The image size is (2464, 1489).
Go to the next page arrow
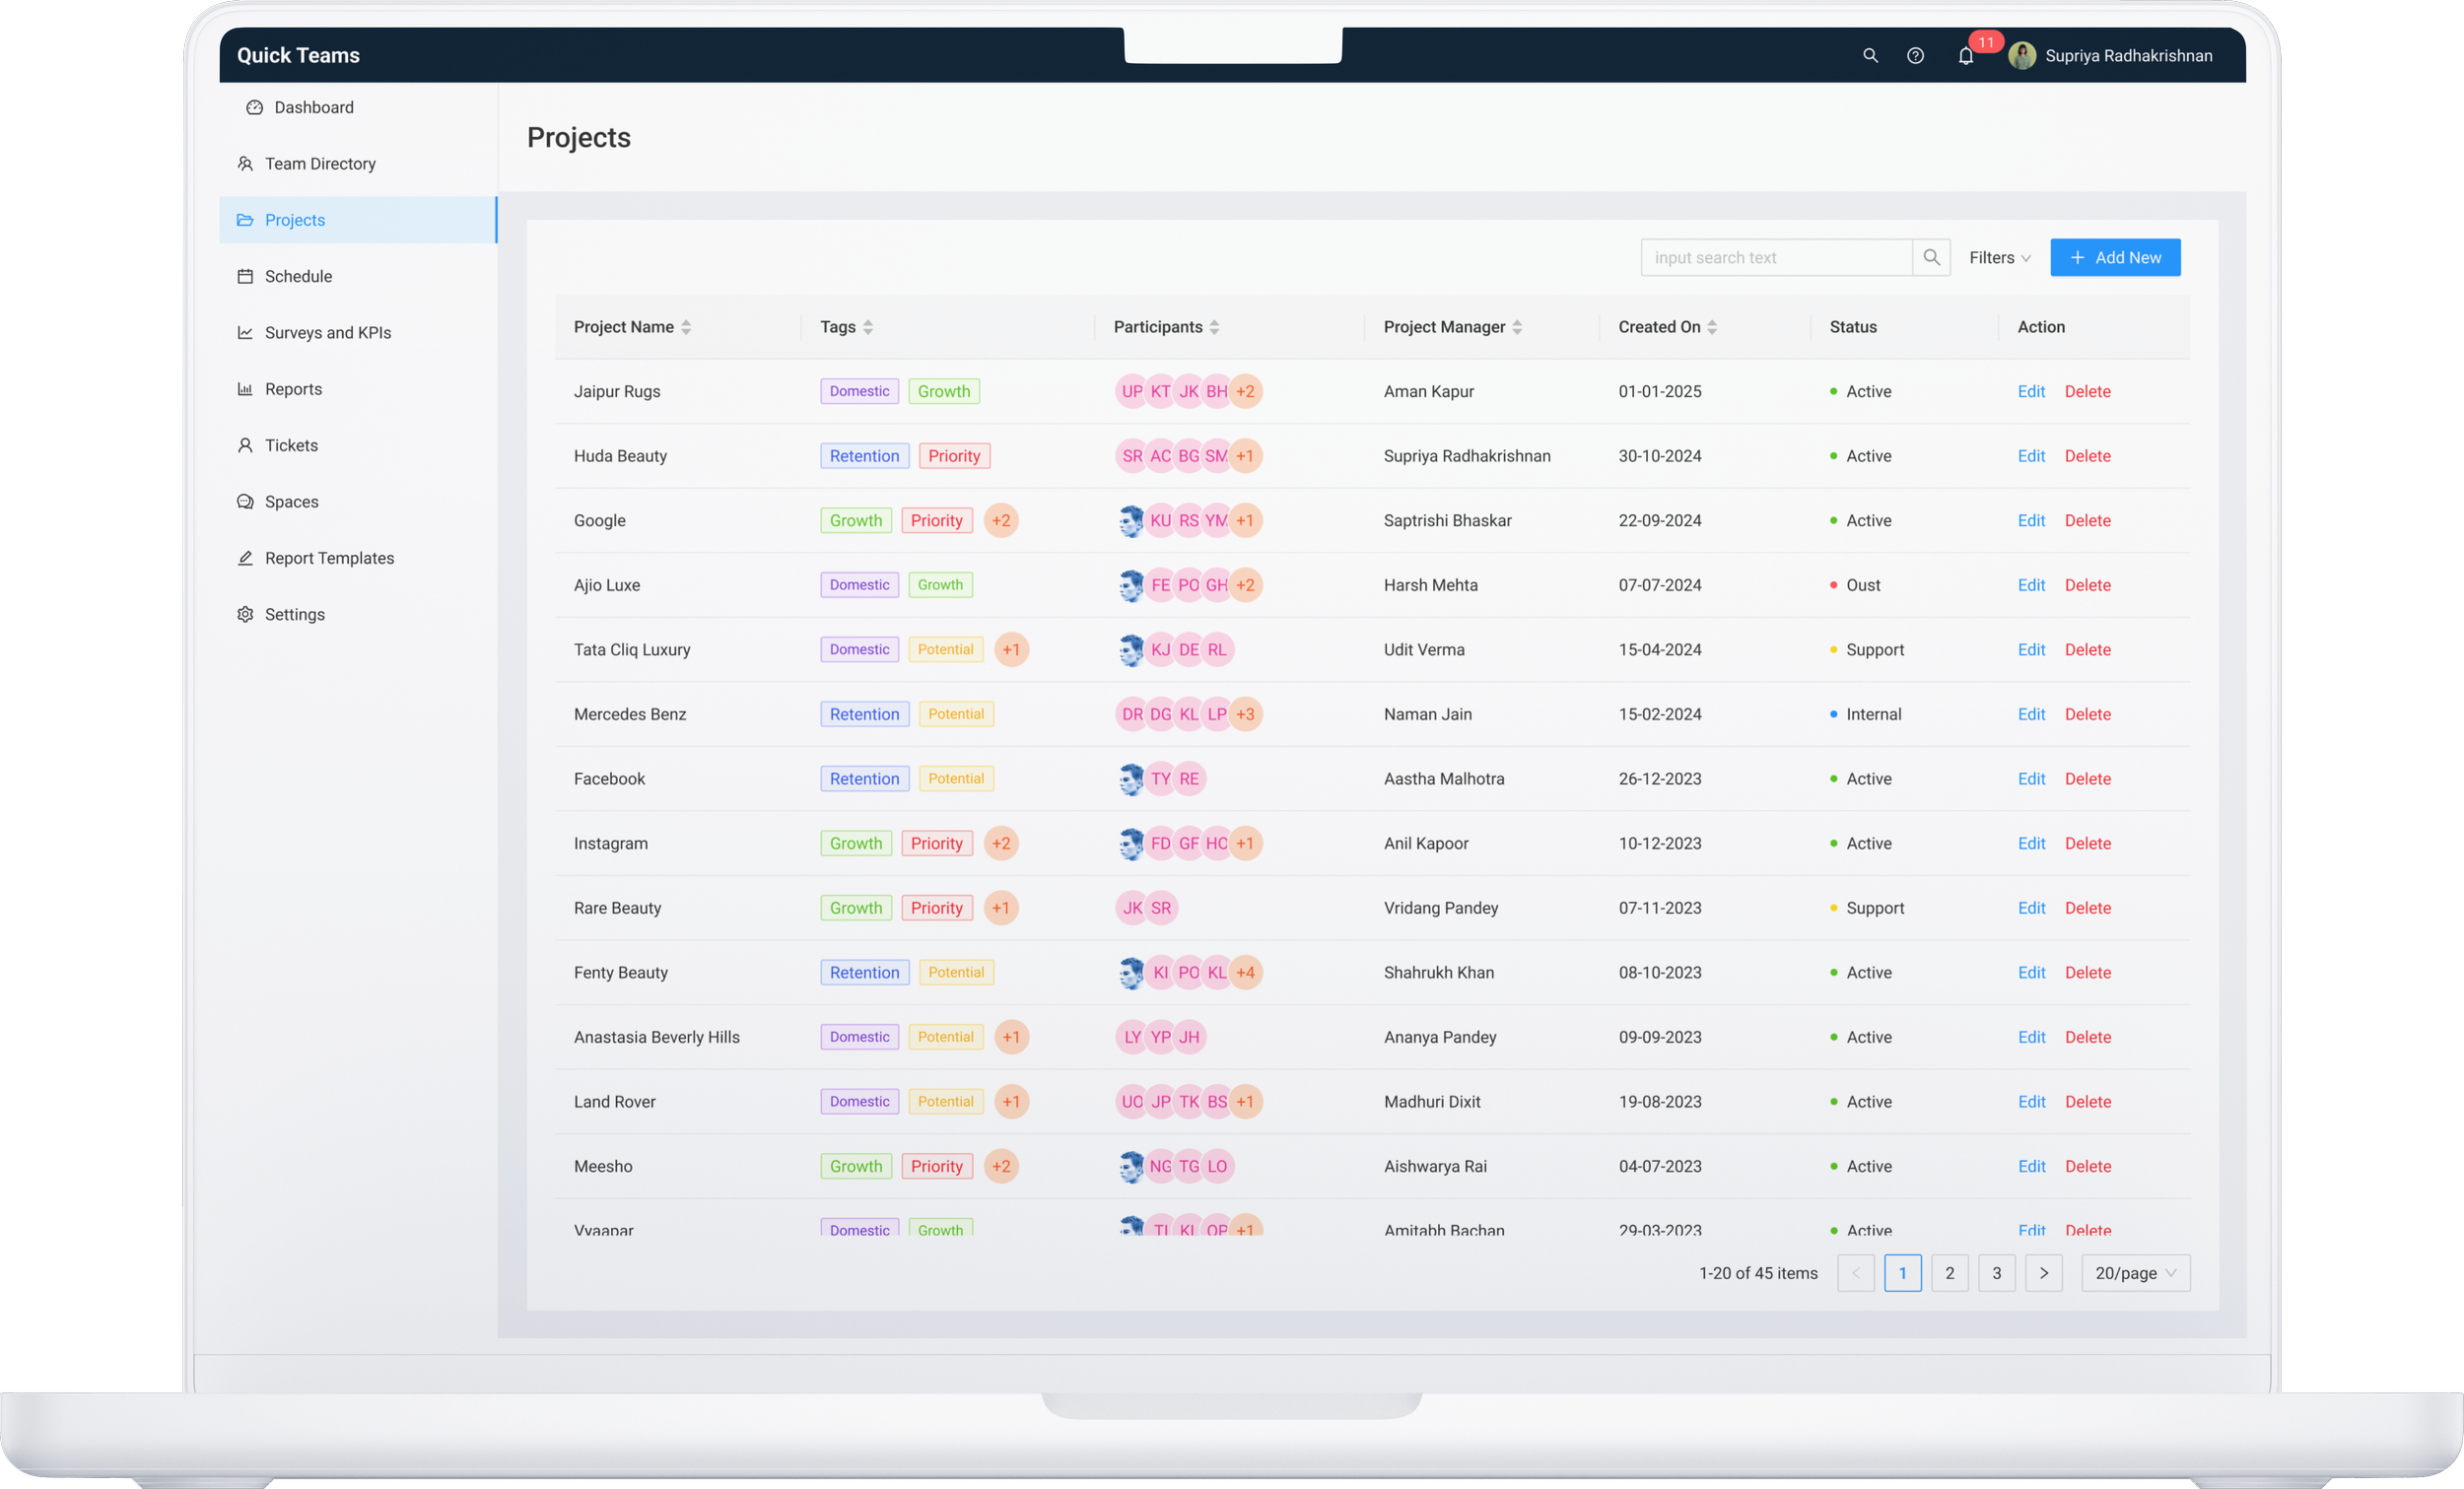tap(2043, 1273)
